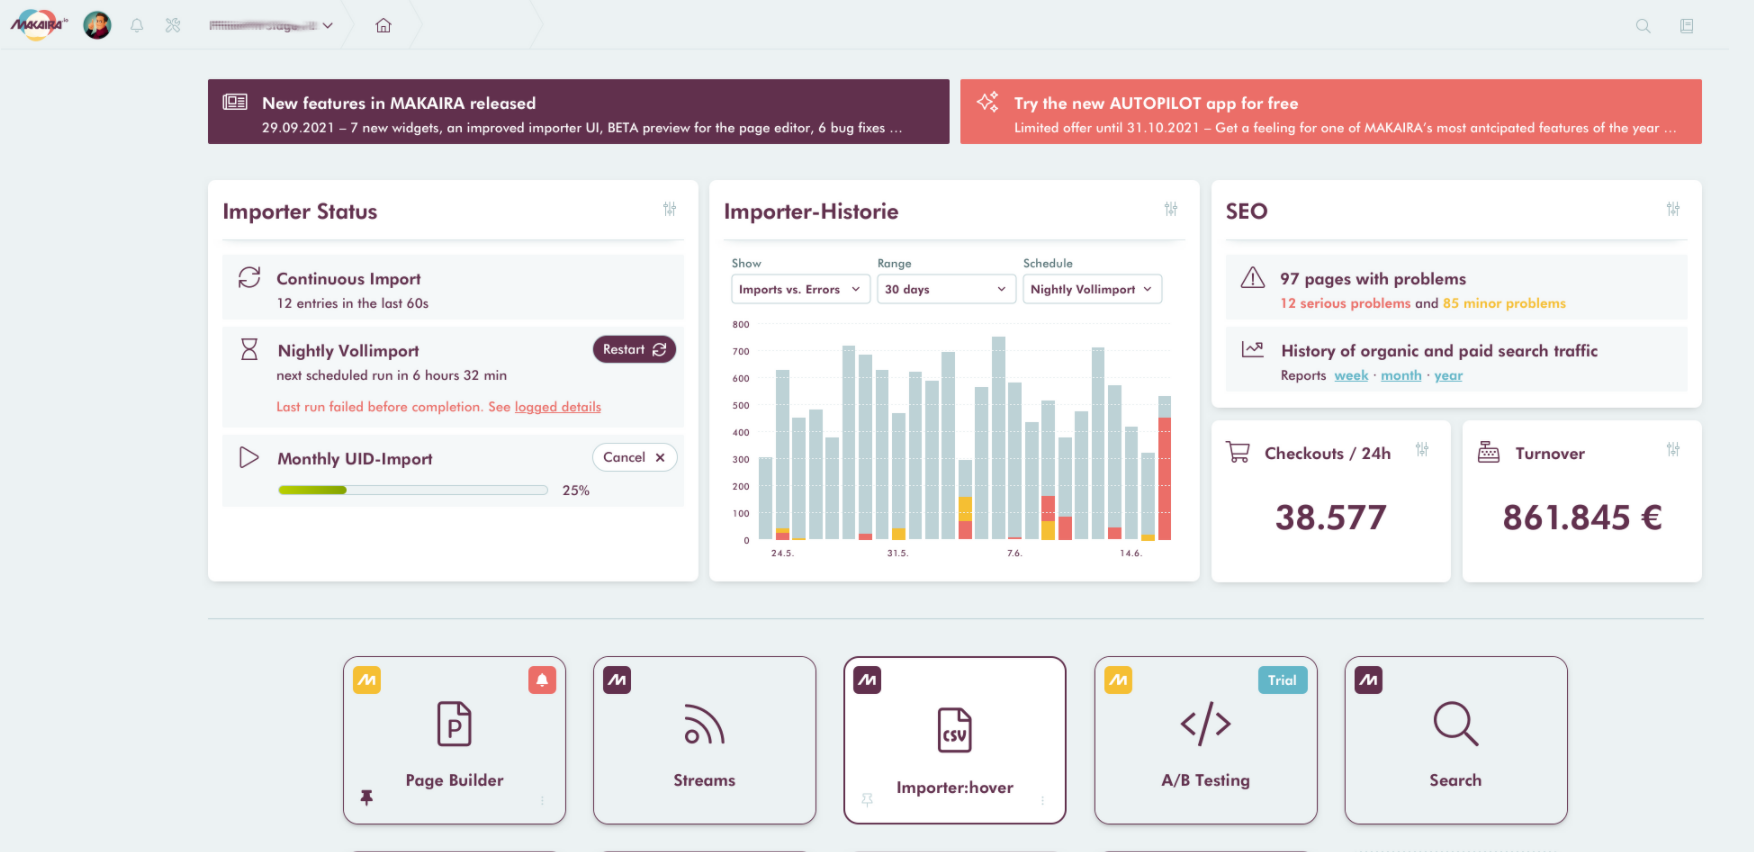Click the Monthly UID-Import progress bar
The image size is (1754, 852).
pyautogui.click(x=413, y=490)
